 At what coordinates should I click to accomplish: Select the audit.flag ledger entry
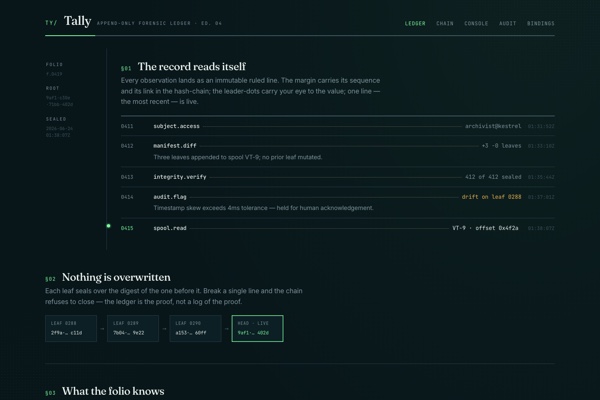pos(338,202)
